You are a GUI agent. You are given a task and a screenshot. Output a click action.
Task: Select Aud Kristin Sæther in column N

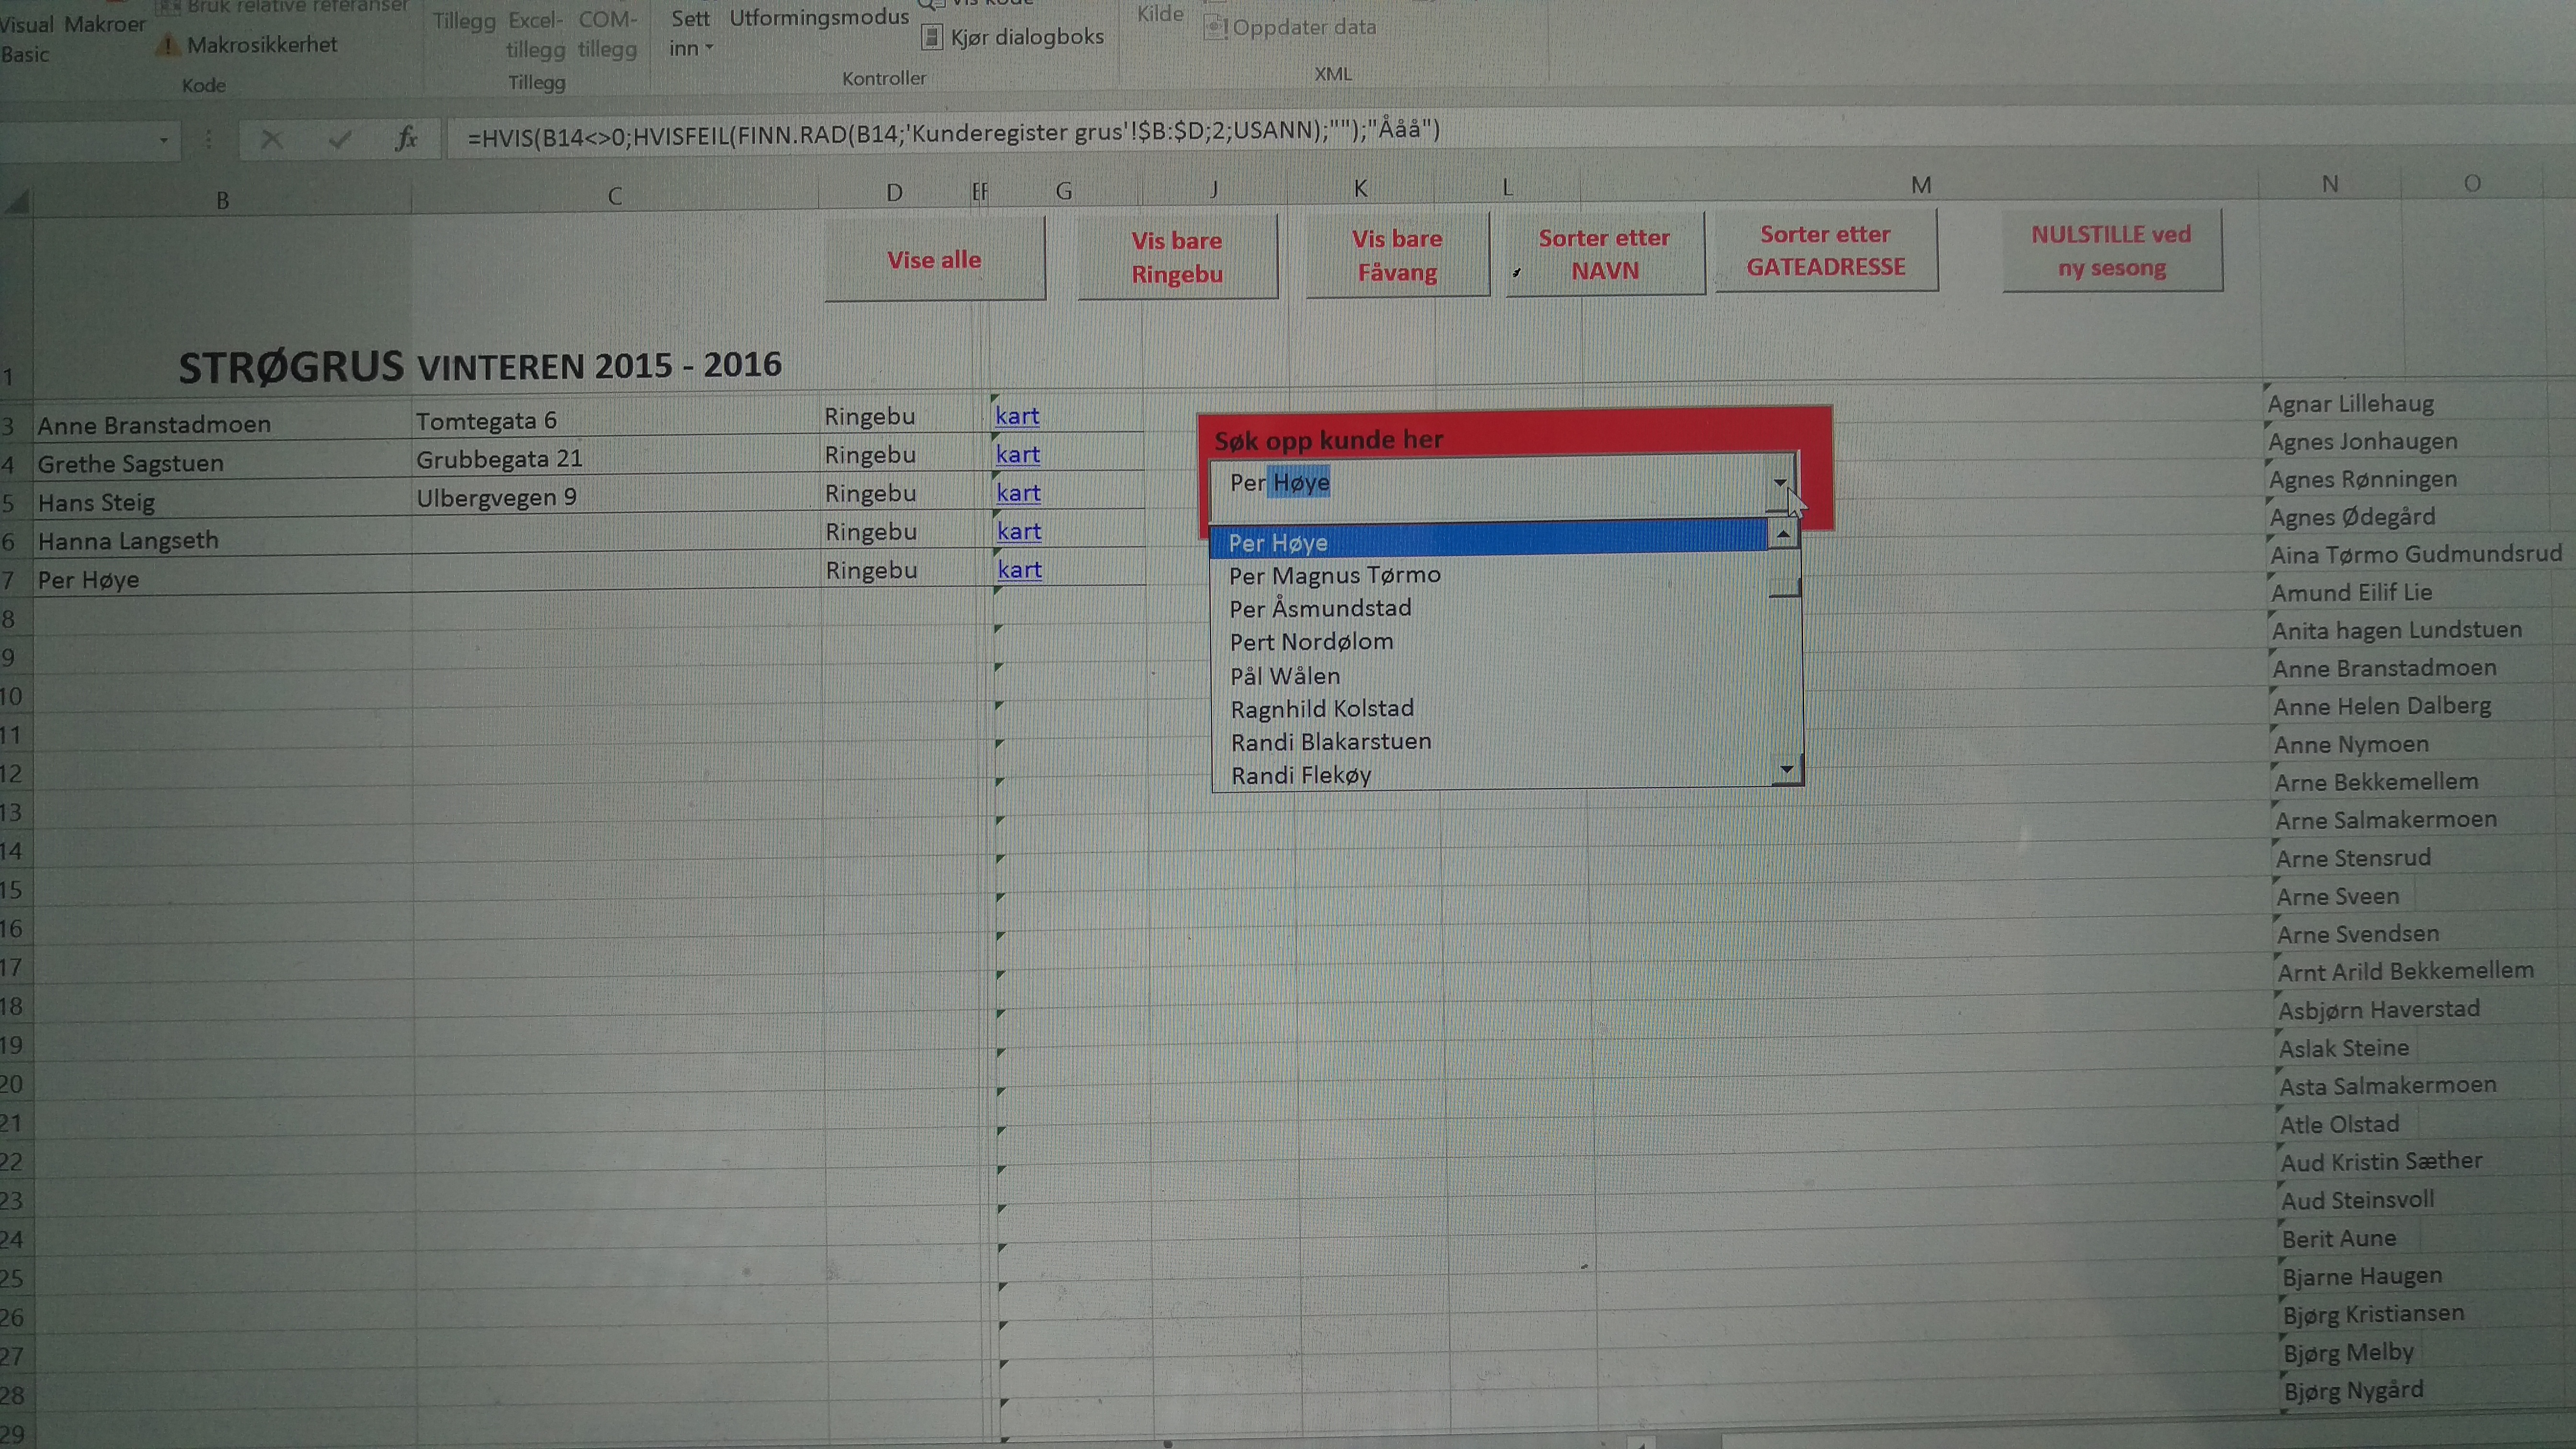pos(2381,1162)
